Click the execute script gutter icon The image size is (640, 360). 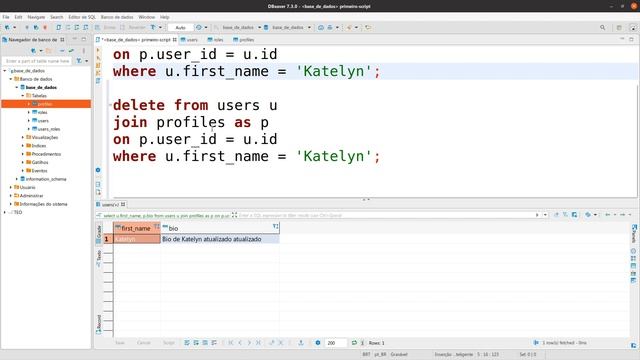(x=98, y=65)
